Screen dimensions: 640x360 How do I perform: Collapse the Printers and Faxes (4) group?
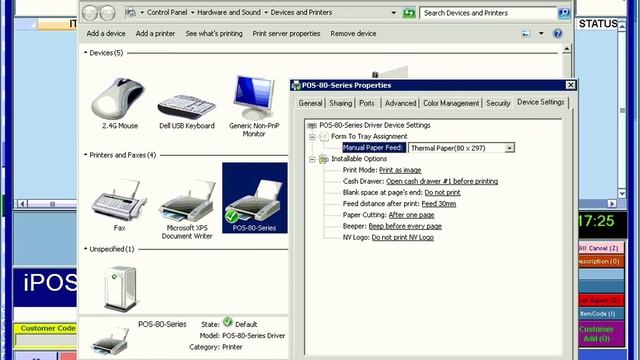tap(85, 155)
